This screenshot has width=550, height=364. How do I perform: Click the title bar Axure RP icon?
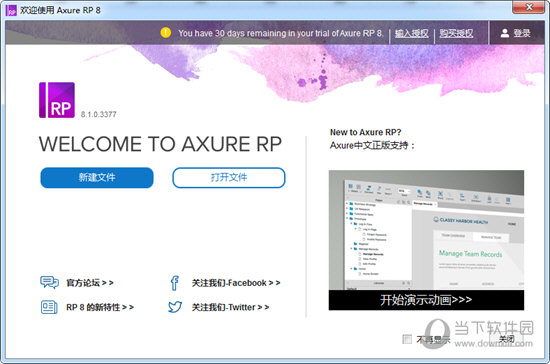coord(11,10)
